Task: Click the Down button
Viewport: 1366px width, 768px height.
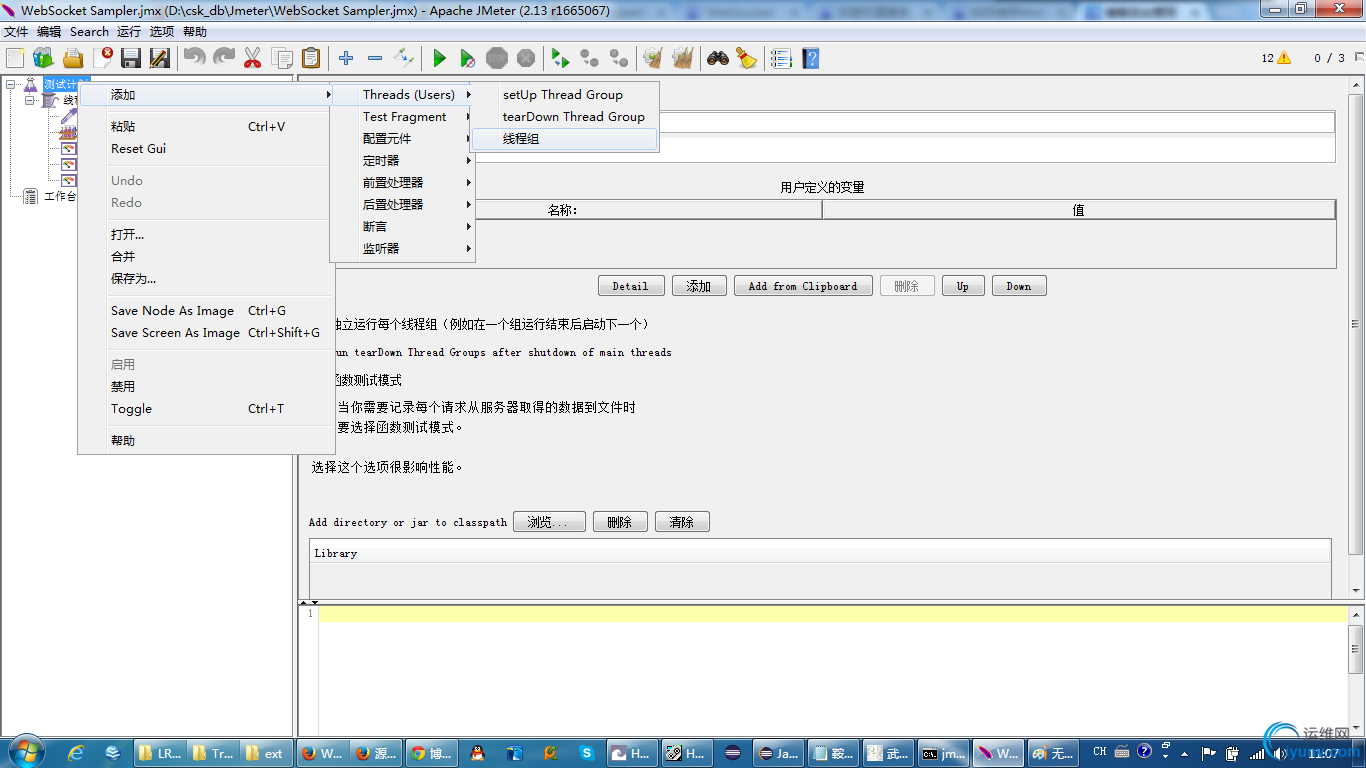Action: (x=1019, y=286)
